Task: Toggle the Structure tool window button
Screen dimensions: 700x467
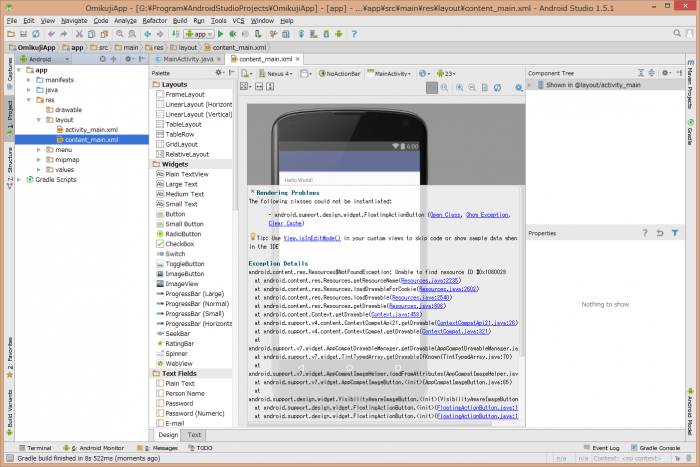Action: (x=9, y=167)
